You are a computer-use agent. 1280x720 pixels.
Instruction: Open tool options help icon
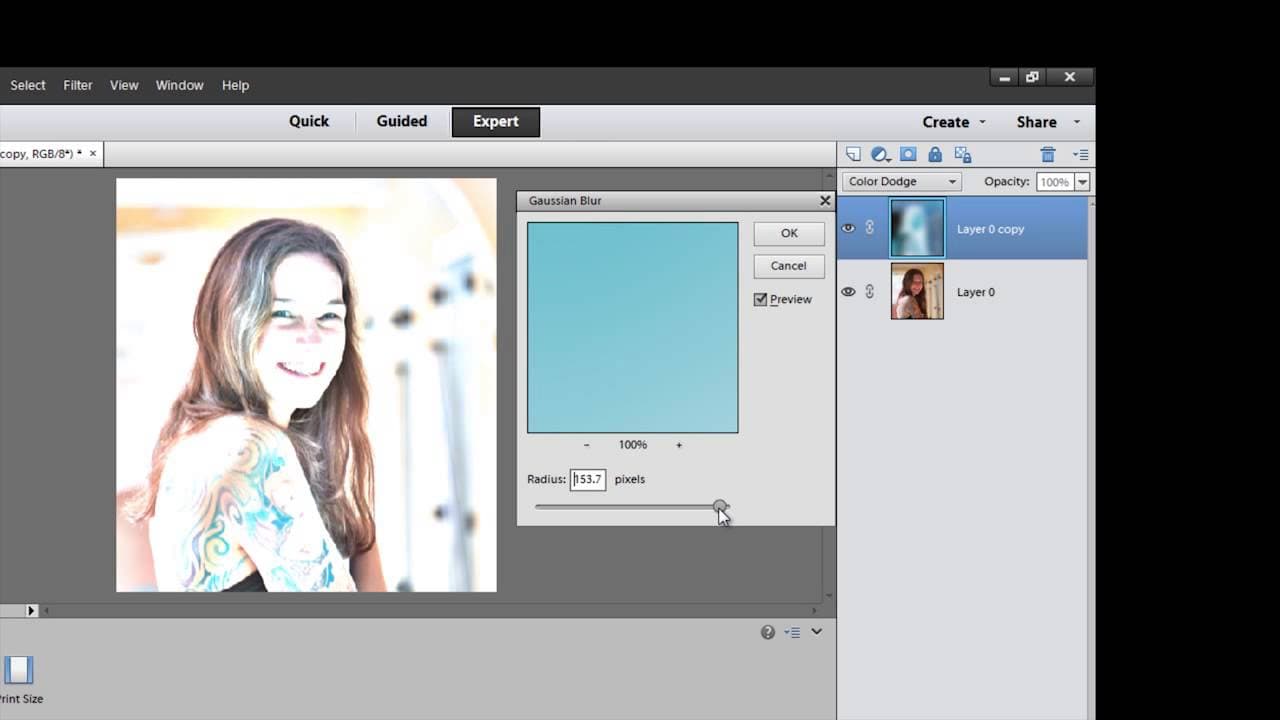pos(767,632)
